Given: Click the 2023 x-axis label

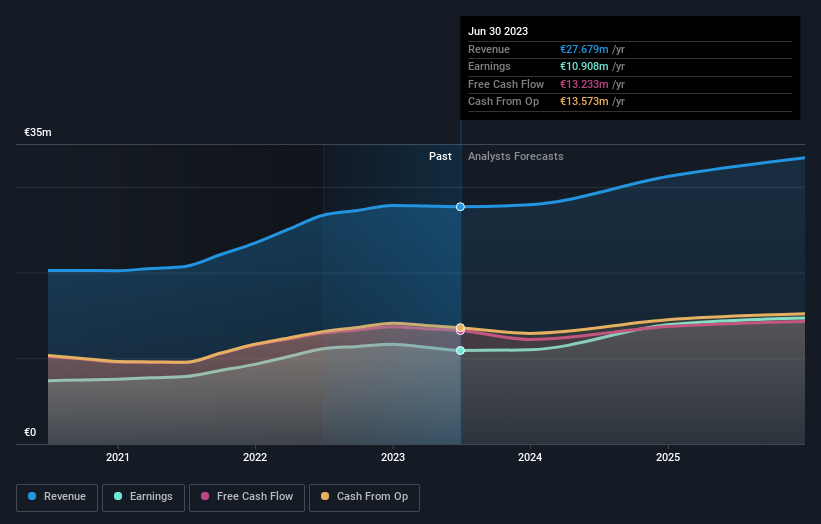Looking at the screenshot, I should point(393,458).
